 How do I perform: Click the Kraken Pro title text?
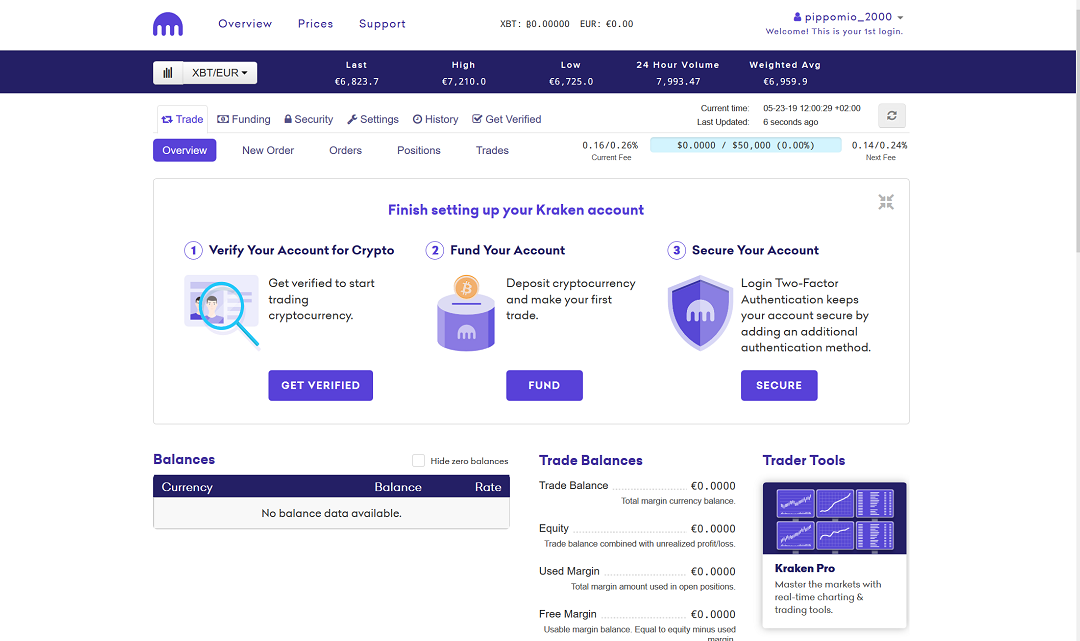[804, 568]
